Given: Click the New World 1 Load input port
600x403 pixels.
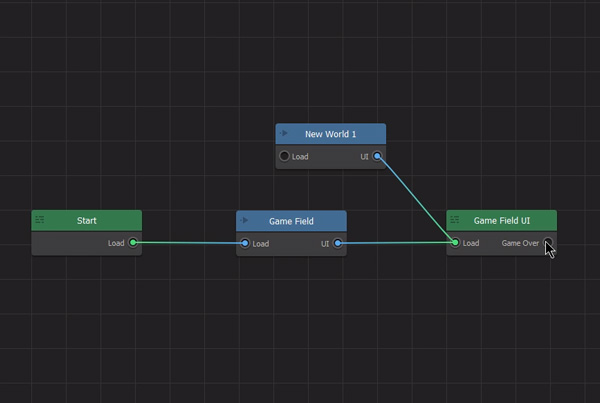Looking at the screenshot, I should tap(284, 156).
